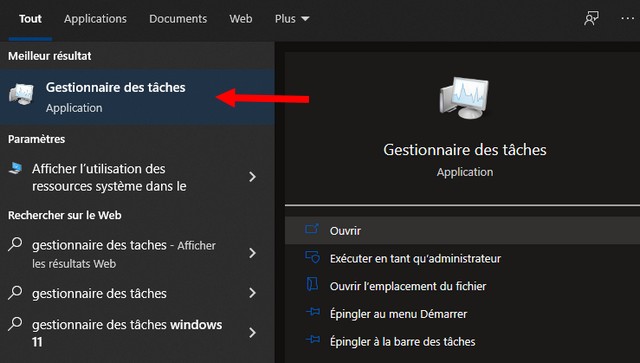Choose Épingler au menu Démarrer
The width and height of the screenshot is (640, 363).
(398, 314)
